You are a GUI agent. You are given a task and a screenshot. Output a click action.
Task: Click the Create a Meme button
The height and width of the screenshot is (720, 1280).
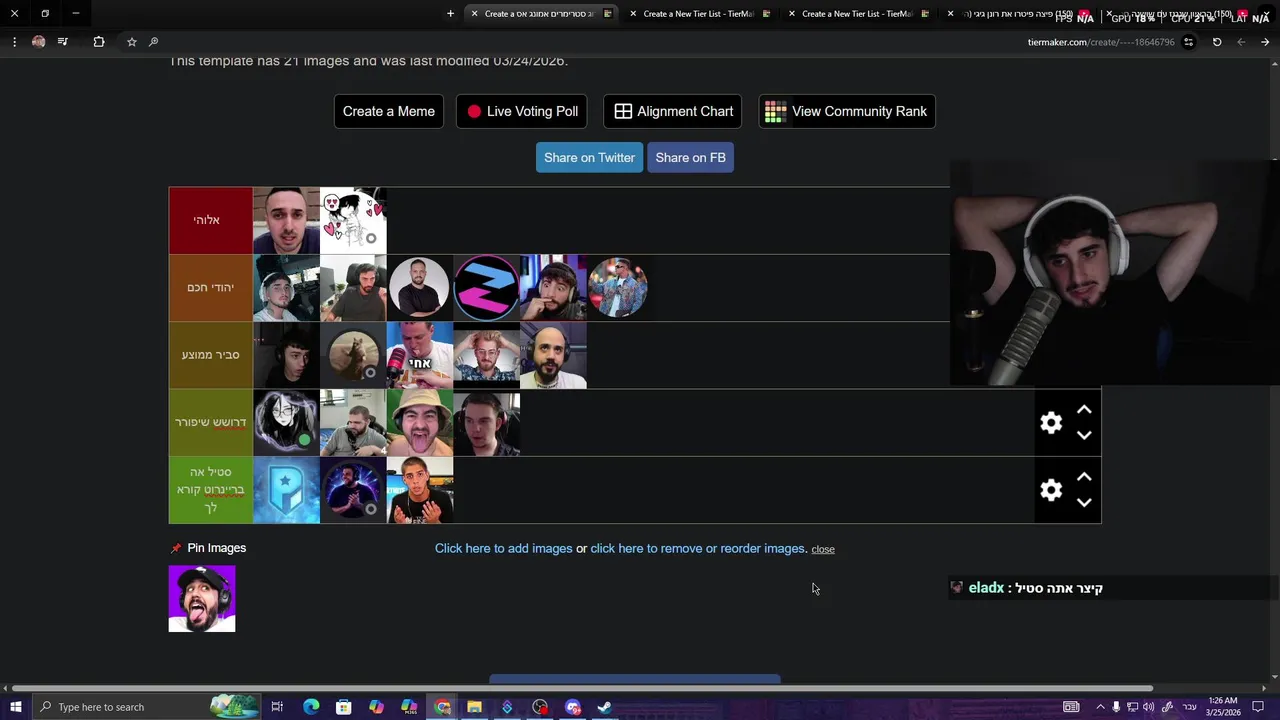click(389, 111)
